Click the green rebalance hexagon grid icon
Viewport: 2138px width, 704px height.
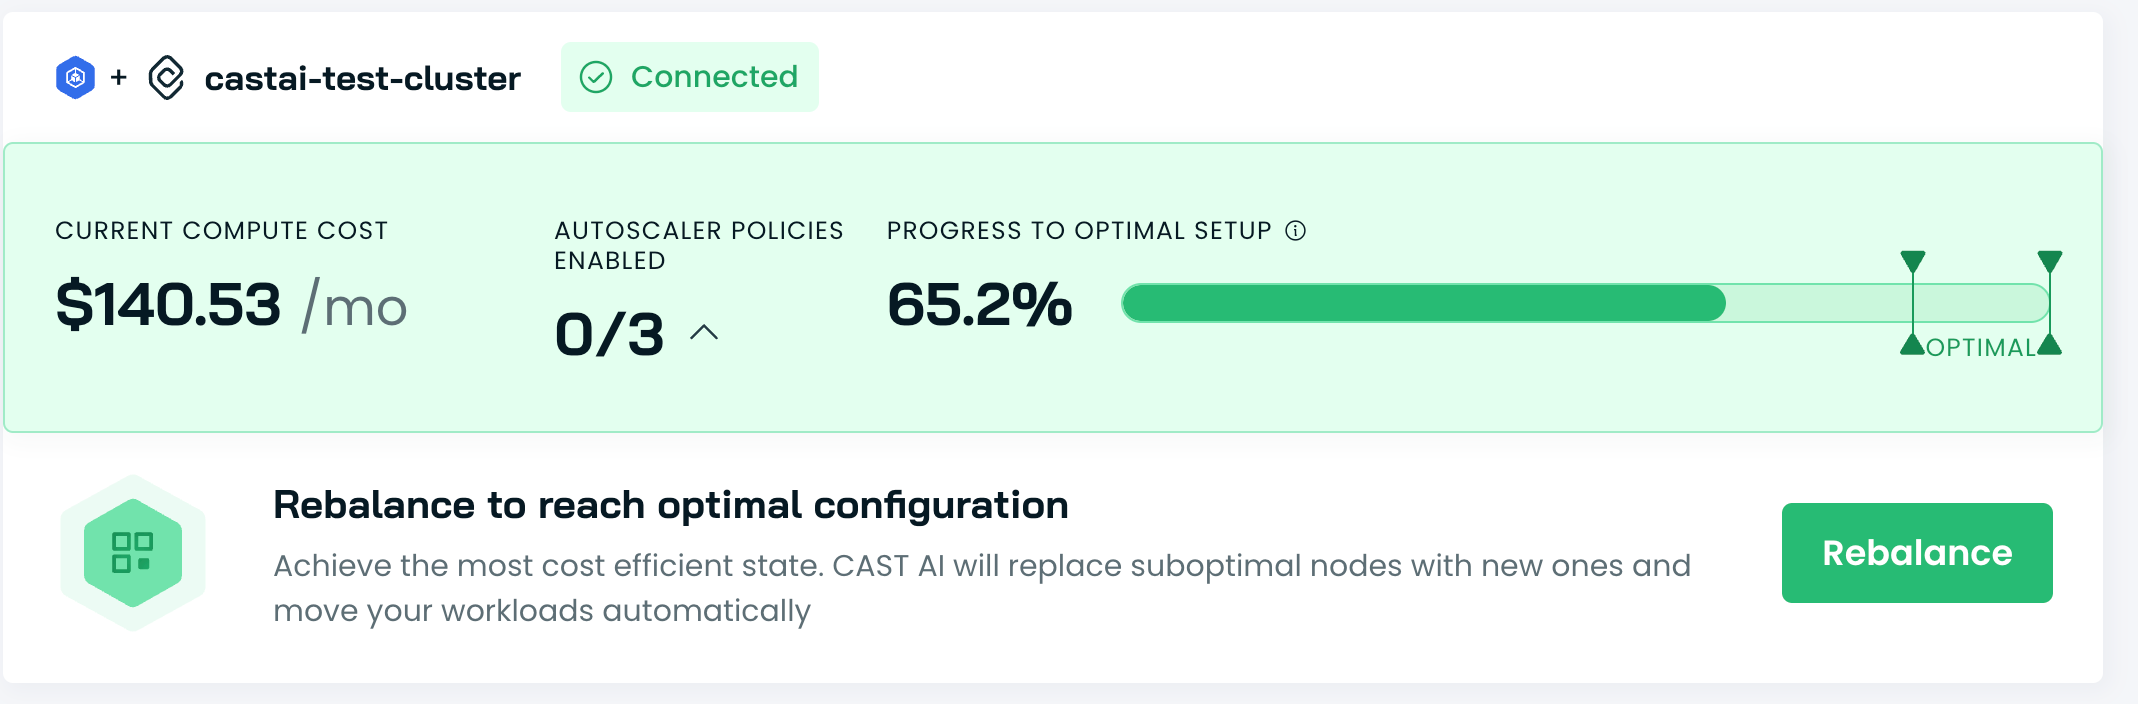[x=133, y=552]
